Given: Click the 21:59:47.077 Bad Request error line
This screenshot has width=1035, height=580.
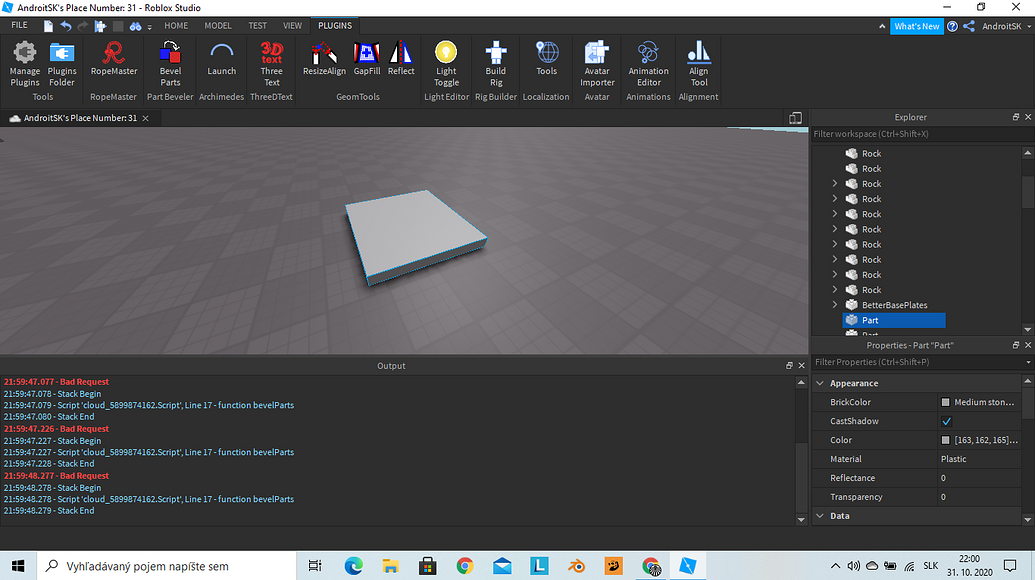Looking at the screenshot, I should pyautogui.click(x=56, y=382).
